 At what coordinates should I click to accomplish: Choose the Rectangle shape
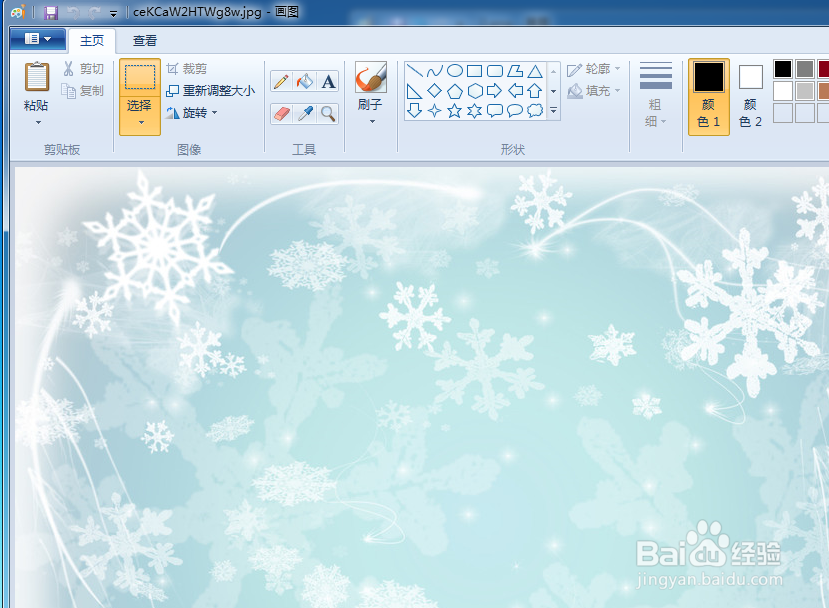pyautogui.click(x=475, y=71)
